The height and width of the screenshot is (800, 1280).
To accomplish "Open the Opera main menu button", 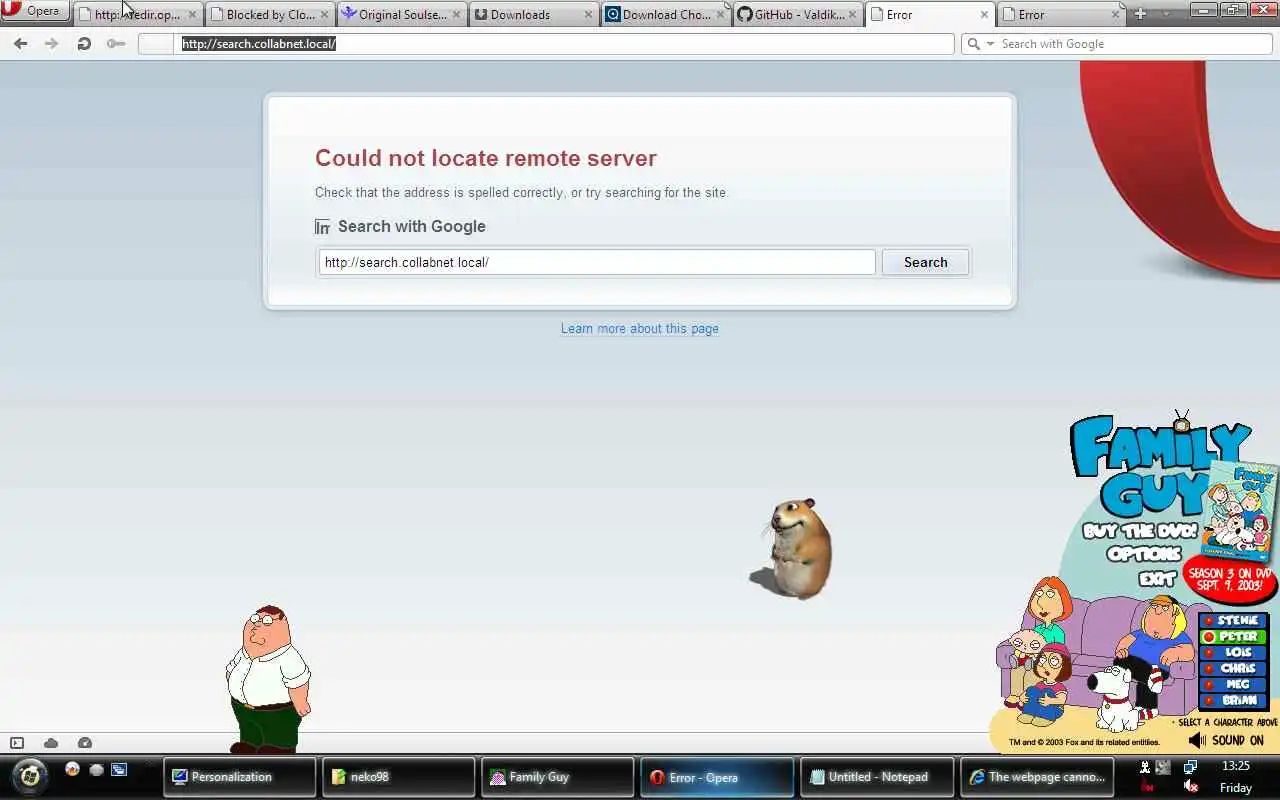I will coord(36,12).
